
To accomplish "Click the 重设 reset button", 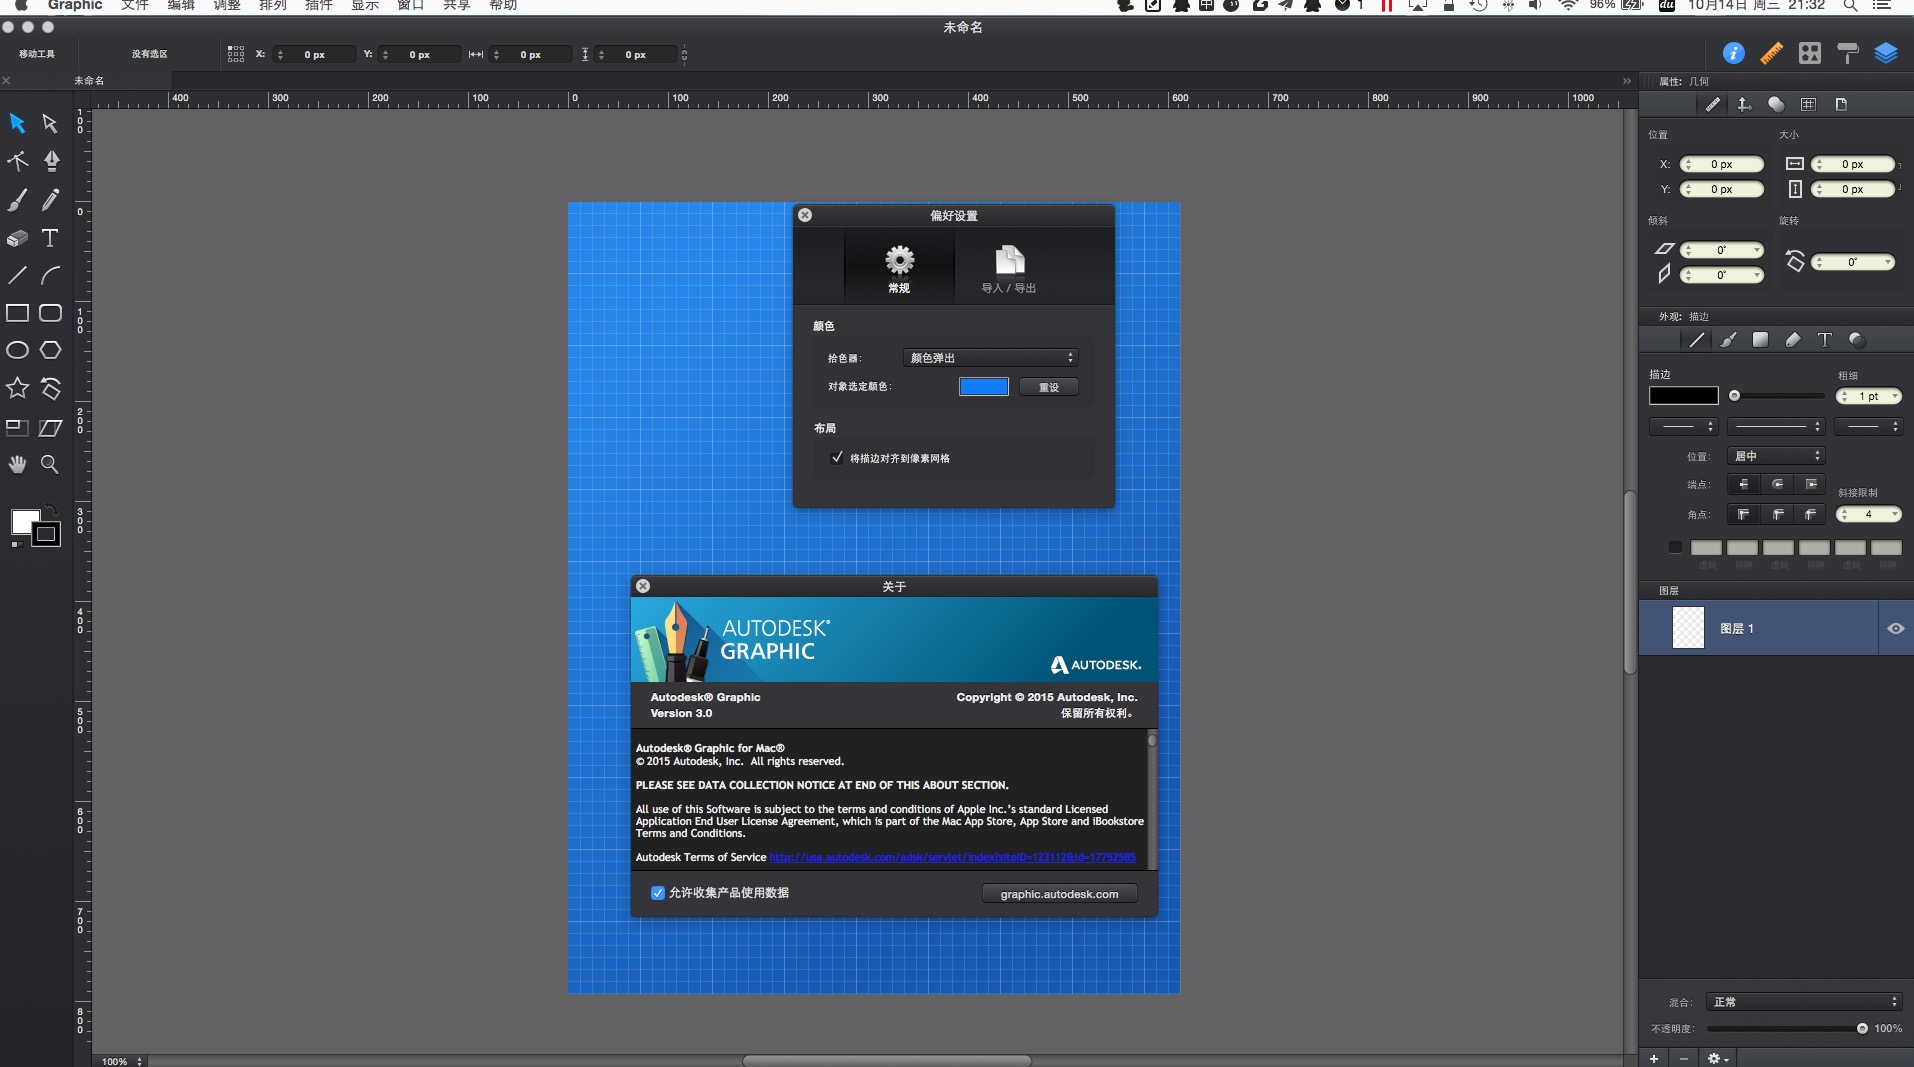I will click(1048, 387).
